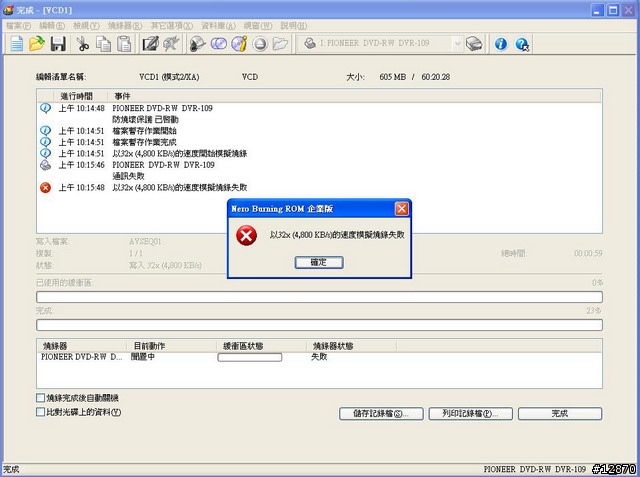This screenshot has width=640, height=477.
Task: Select log entry 檔案暫存作業完成
Action: (x=144, y=142)
